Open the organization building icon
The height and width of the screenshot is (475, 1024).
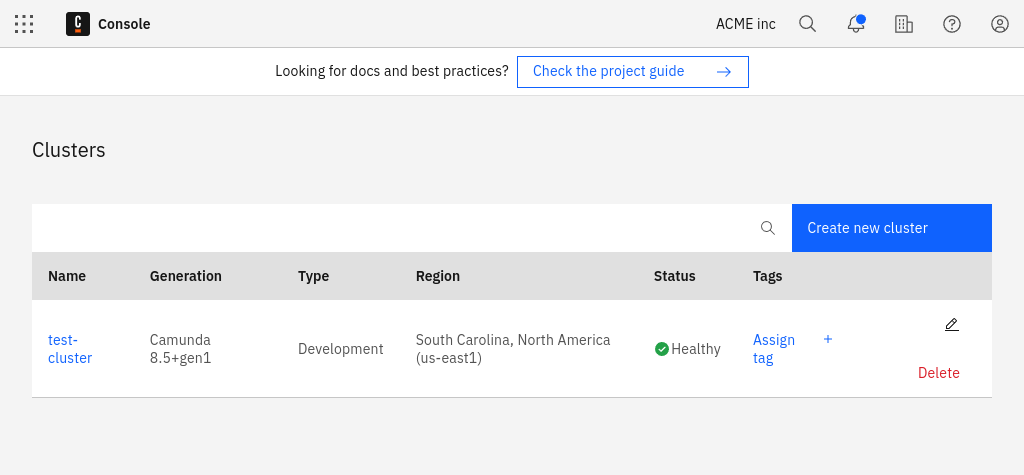point(903,24)
